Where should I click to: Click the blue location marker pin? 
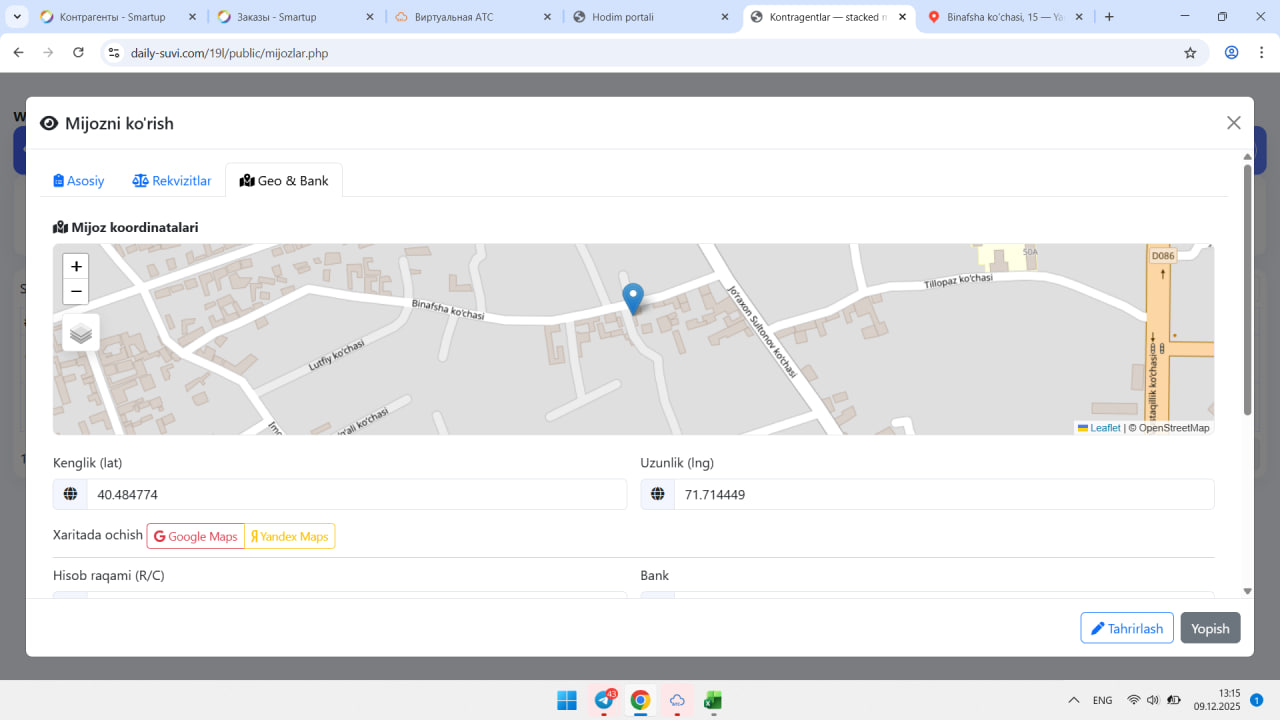click(633, 297)
